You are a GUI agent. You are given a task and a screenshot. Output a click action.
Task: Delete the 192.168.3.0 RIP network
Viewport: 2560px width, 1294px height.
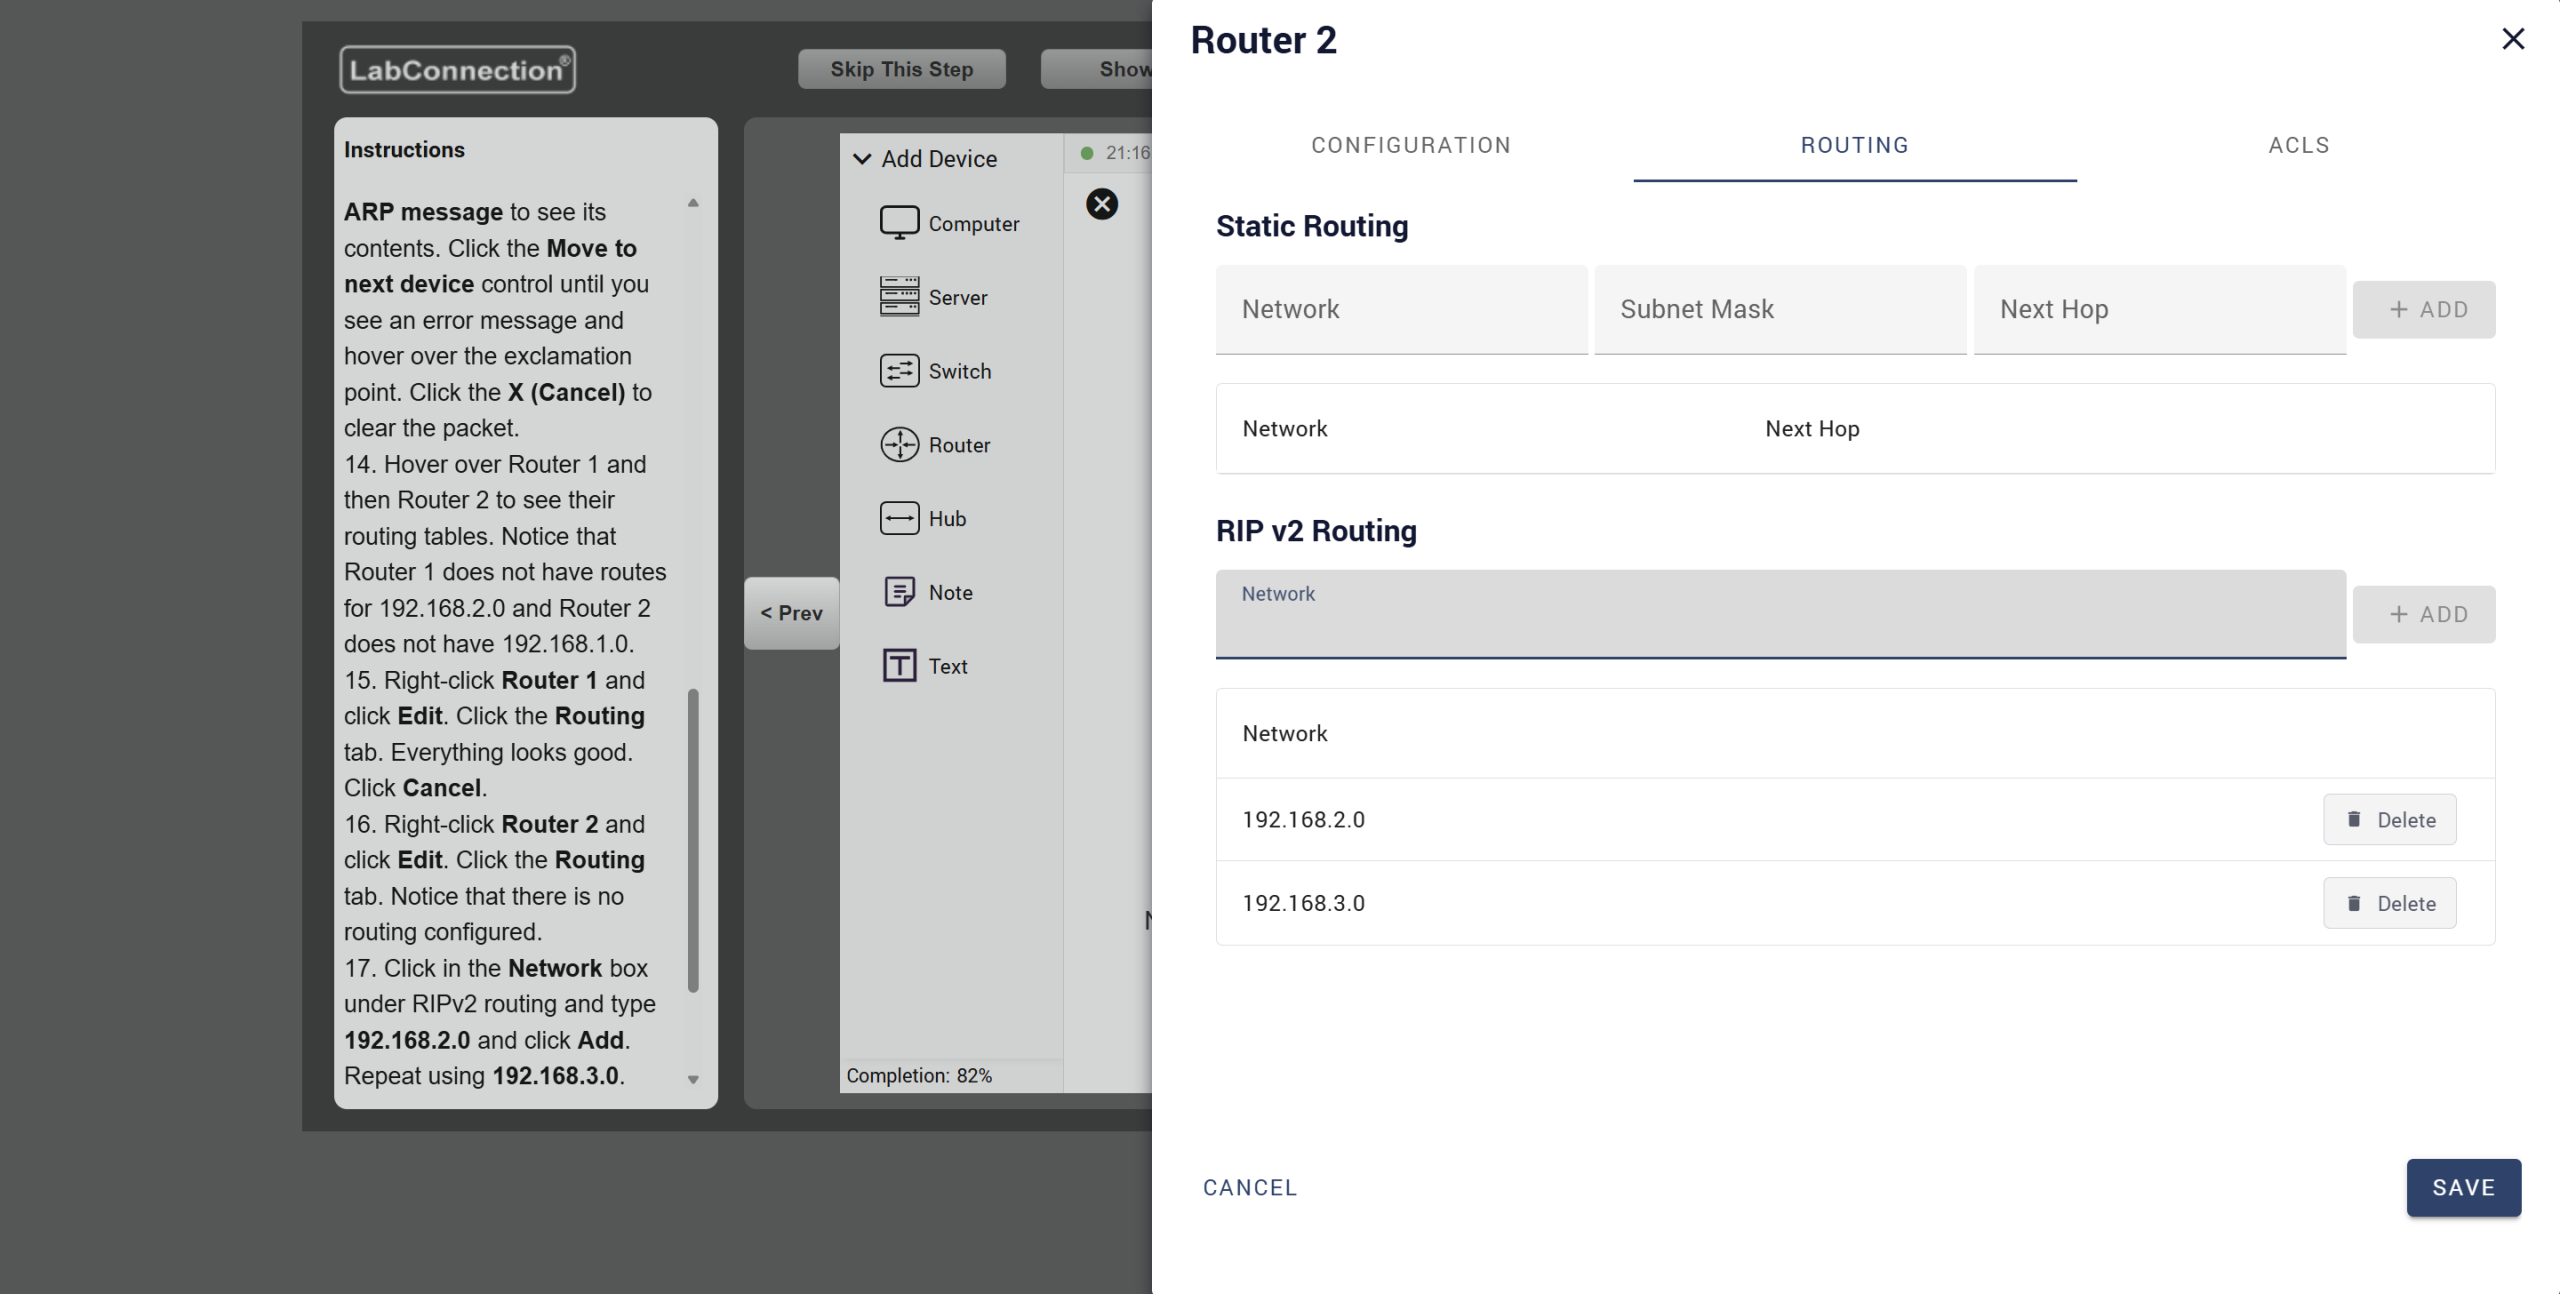pyautogui.click(x=2388, y=904)
